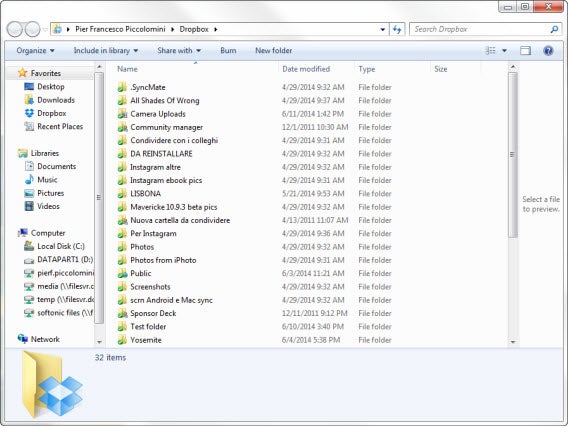Viewport: 568px width, 426px height.
Task: Click the Network icon in sidebar
Action: tap(22, 339)
